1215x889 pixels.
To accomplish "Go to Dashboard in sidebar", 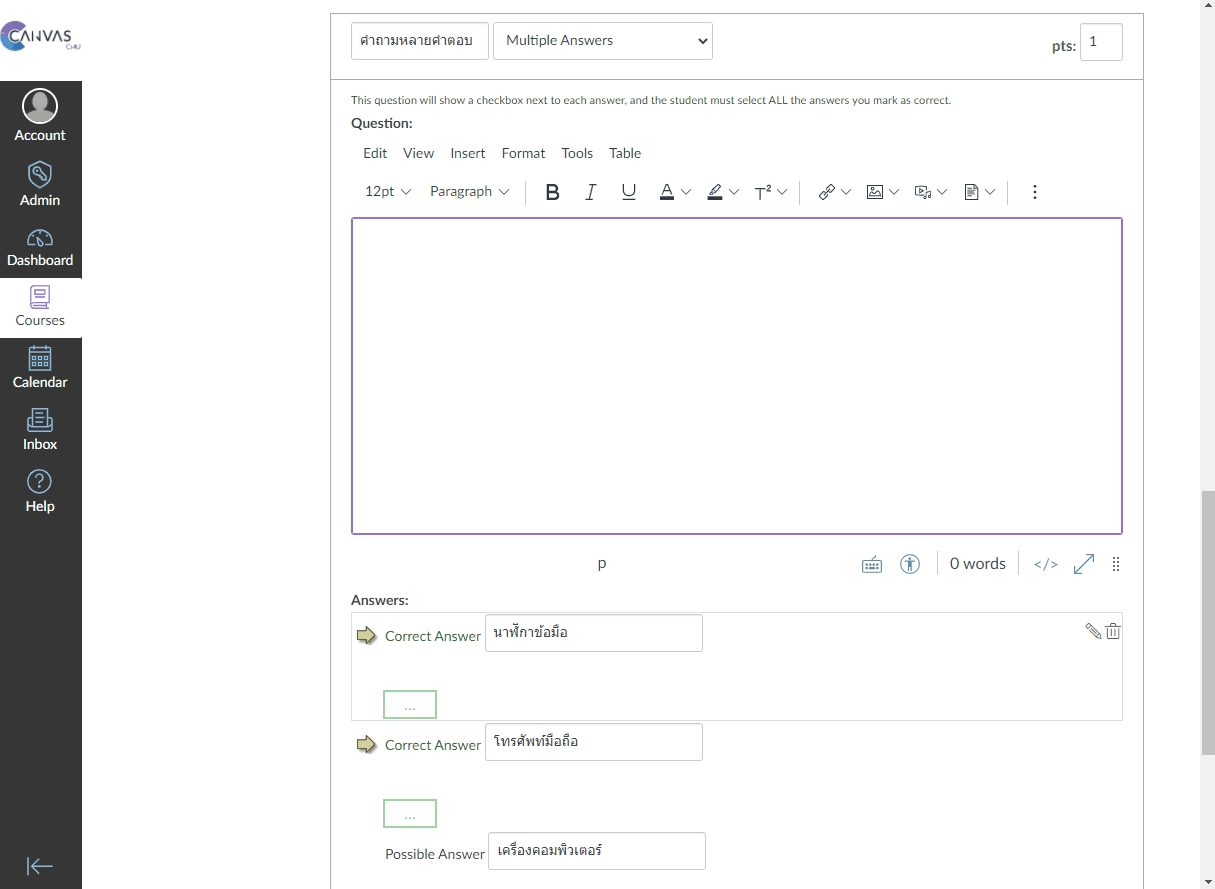I will tap(40, 248).
